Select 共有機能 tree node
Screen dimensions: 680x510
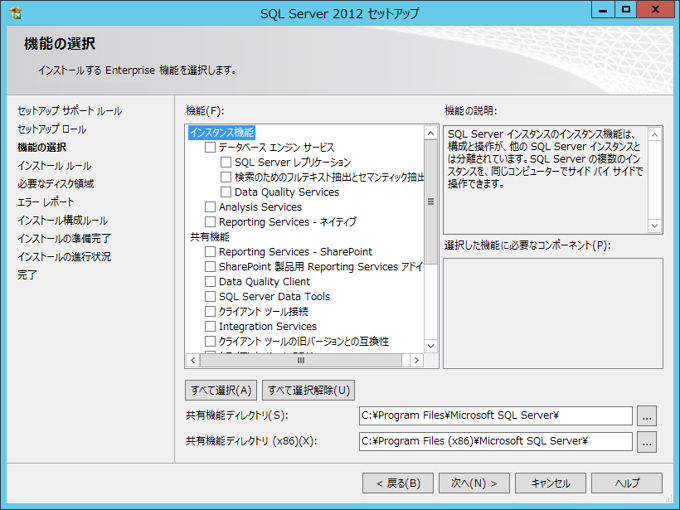pos(209,237)
